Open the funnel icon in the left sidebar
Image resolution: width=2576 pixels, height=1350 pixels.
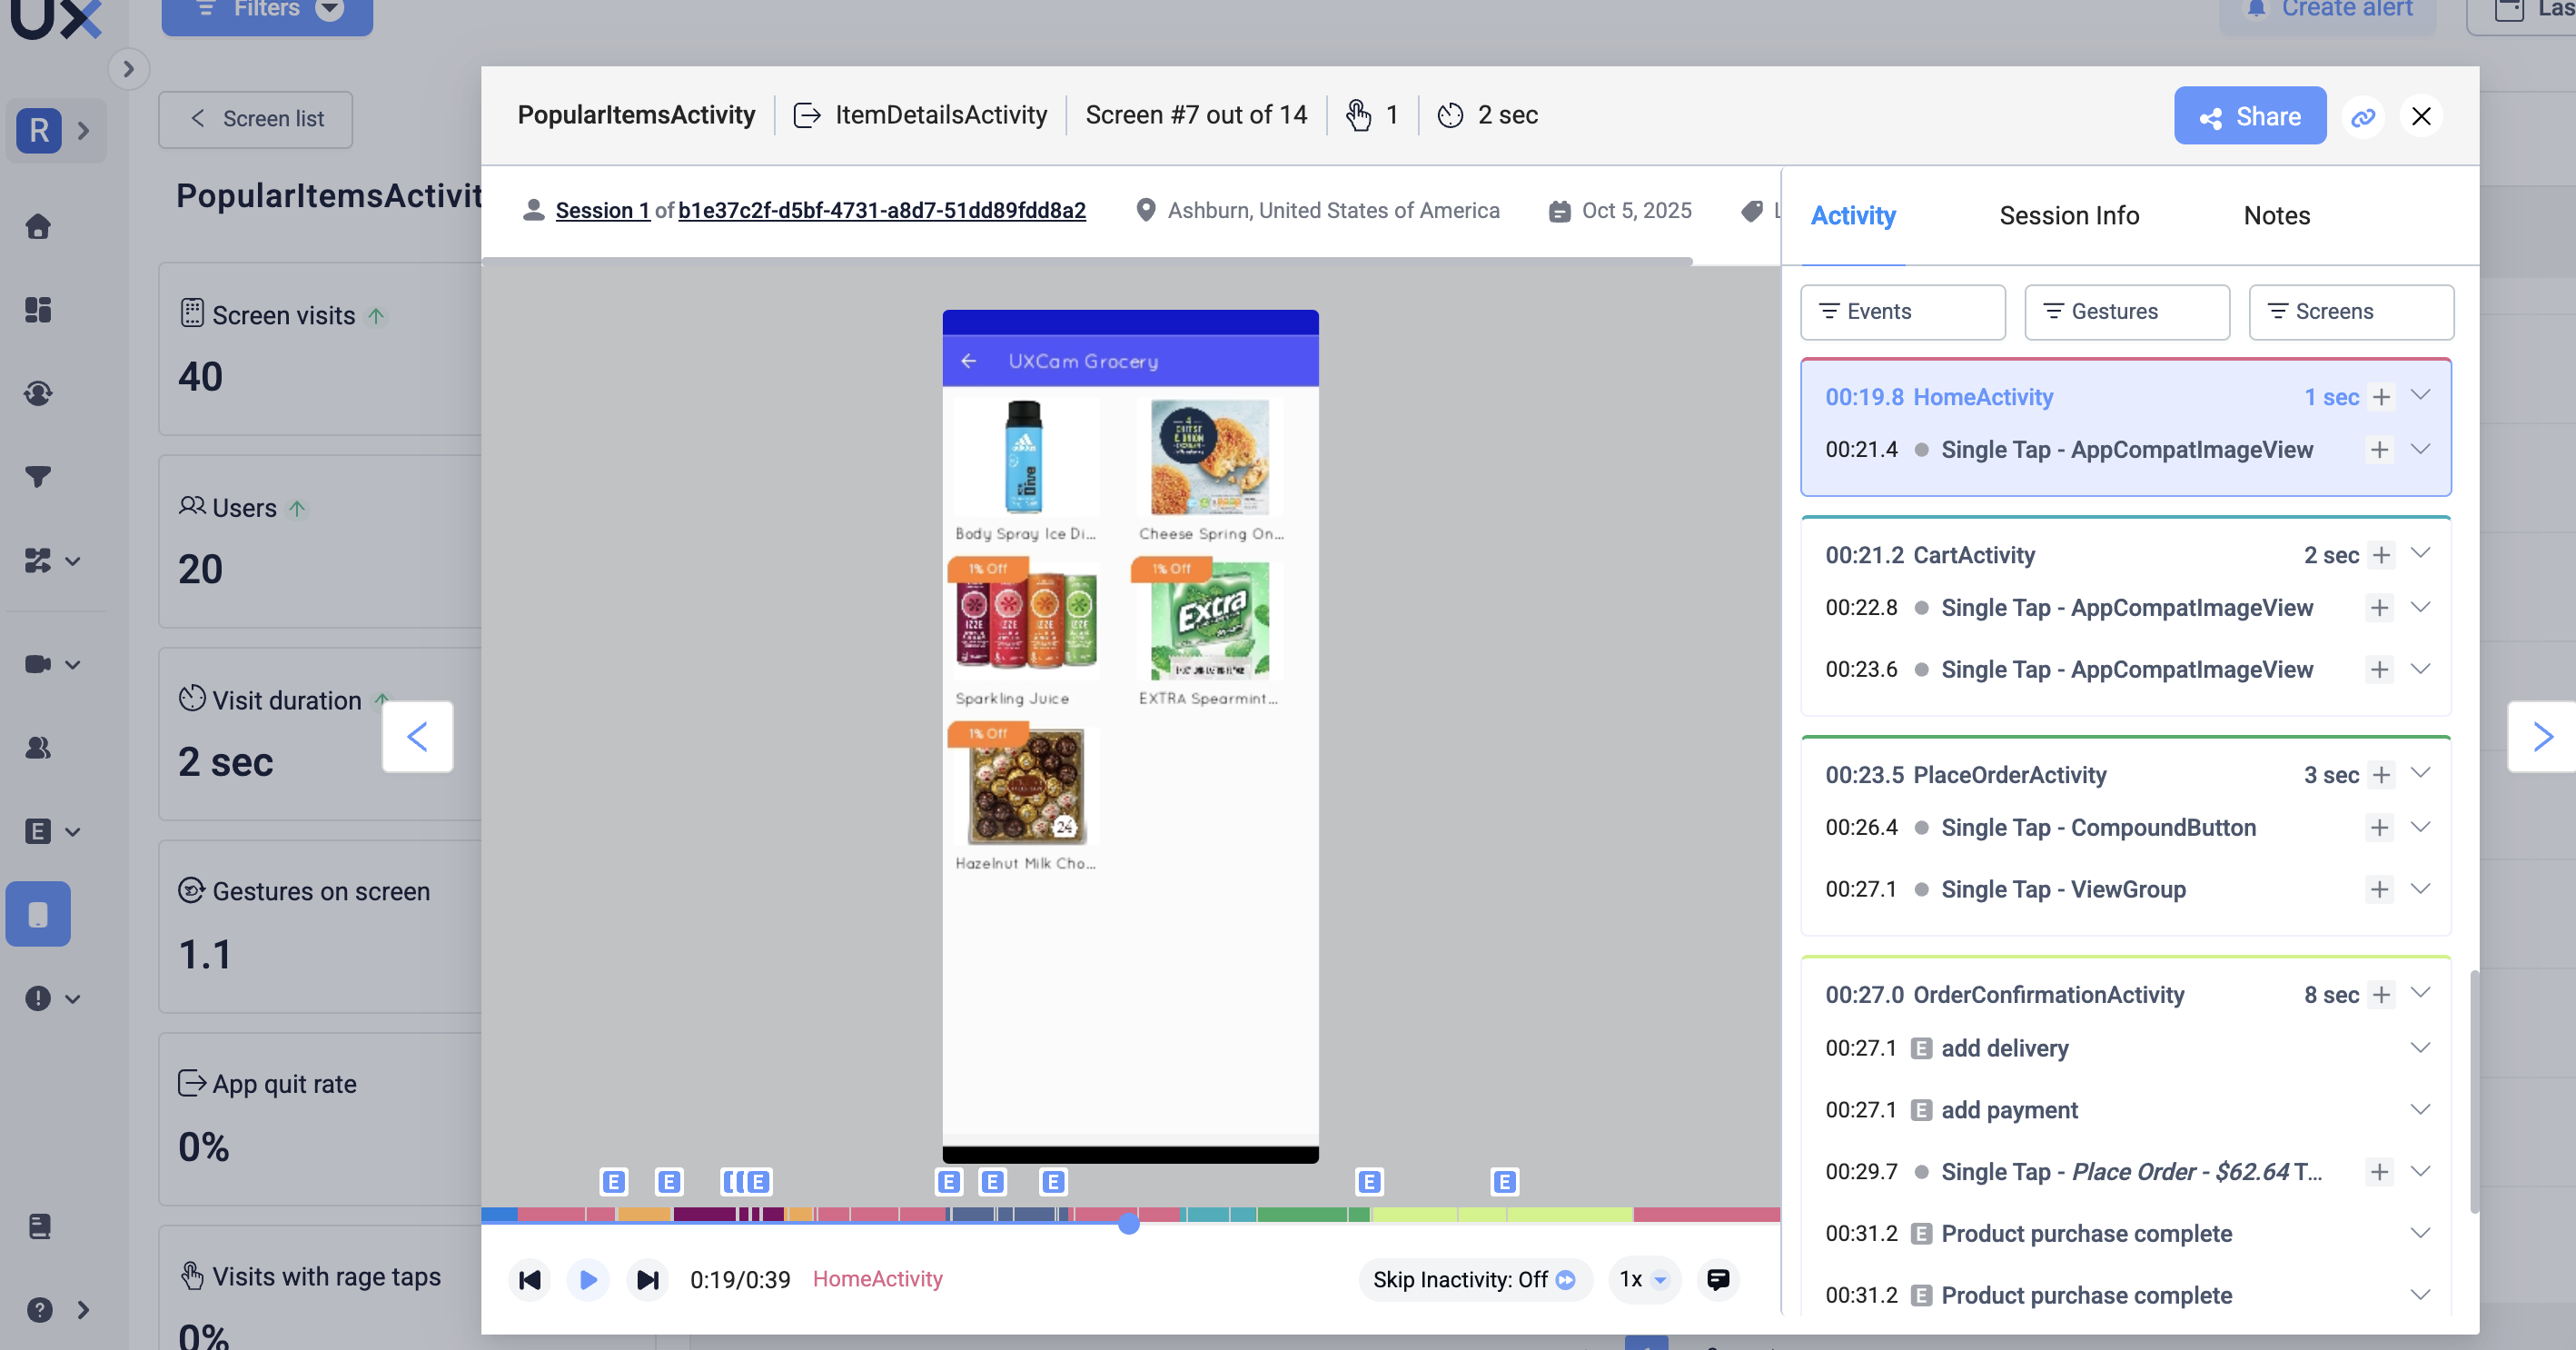coord(38,477)
